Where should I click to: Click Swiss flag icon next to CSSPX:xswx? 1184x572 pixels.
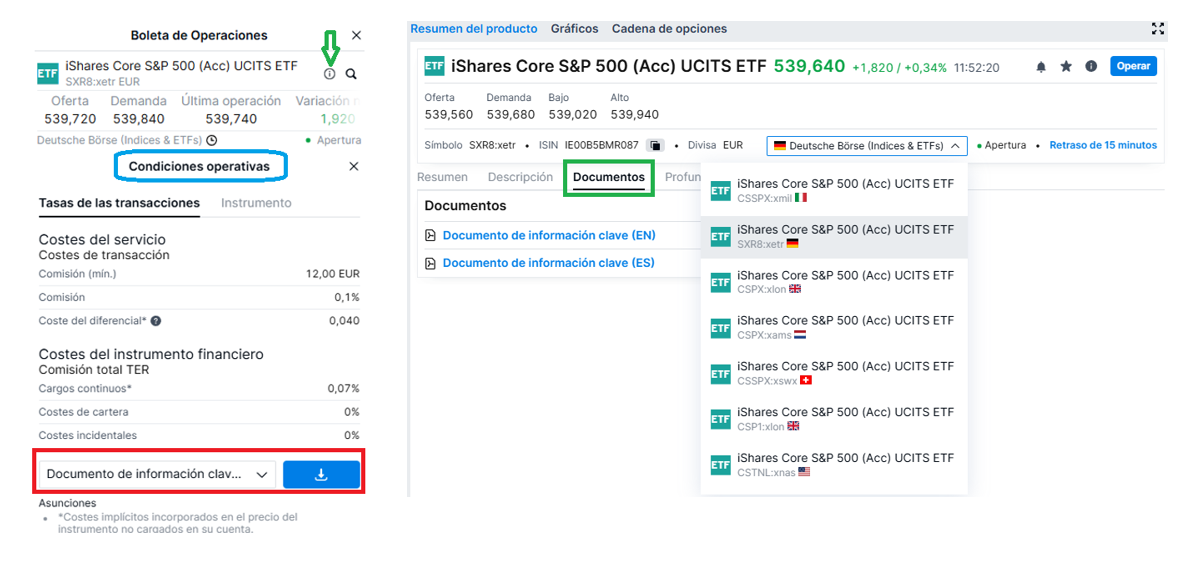point(805,380)
